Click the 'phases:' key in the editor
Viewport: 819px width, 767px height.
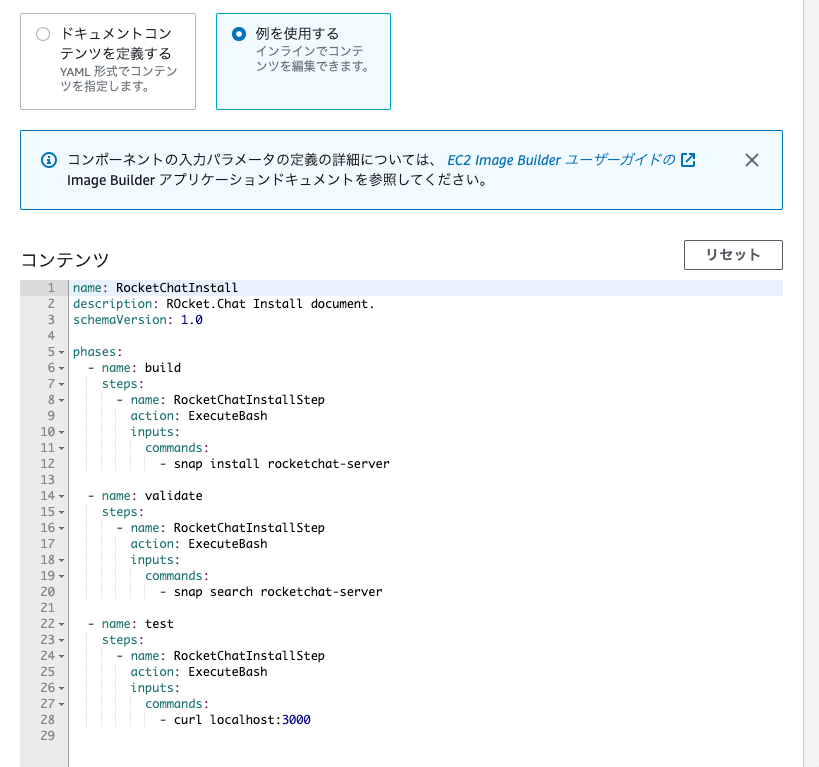point(97,352)
